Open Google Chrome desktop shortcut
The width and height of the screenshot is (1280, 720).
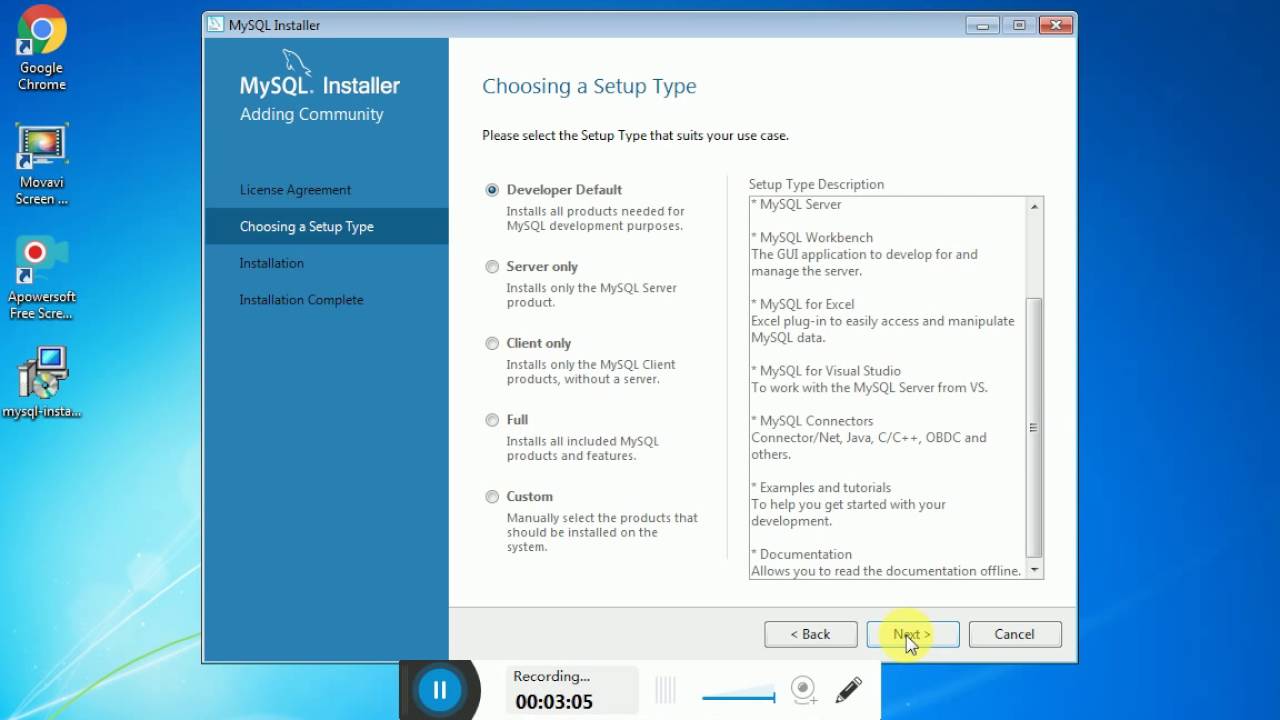point(41,48)
